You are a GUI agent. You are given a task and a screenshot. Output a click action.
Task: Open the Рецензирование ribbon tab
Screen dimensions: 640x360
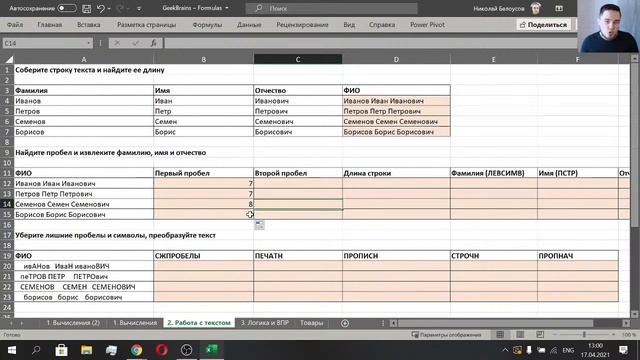coord(302,24)
